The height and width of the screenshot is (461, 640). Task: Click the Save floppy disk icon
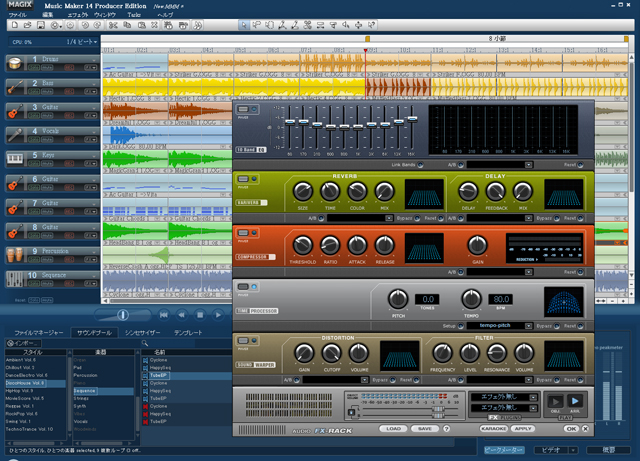point(41,25)
